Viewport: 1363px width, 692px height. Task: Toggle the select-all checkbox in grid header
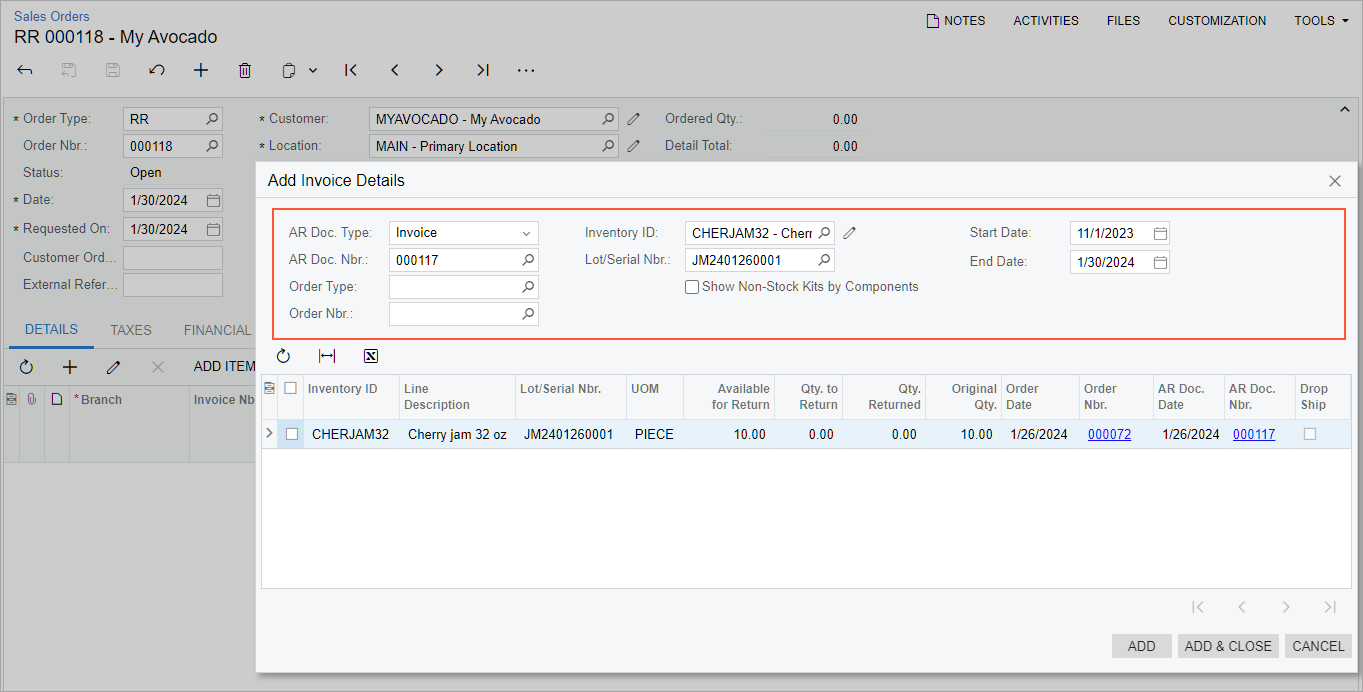[291, 388]
